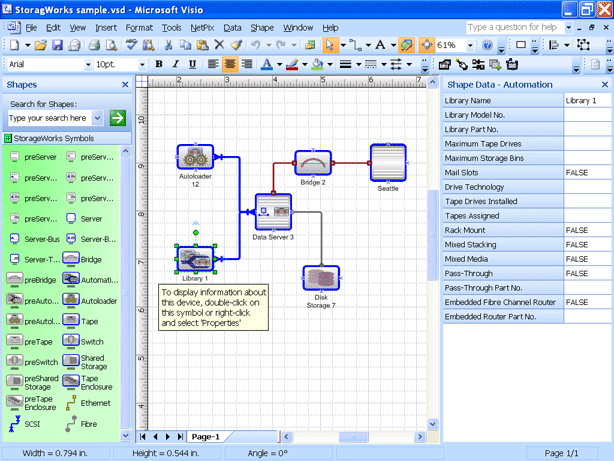The image size is (614, 461).
Task: Open the Font name dropdown
Action: [x=88, y=65]
